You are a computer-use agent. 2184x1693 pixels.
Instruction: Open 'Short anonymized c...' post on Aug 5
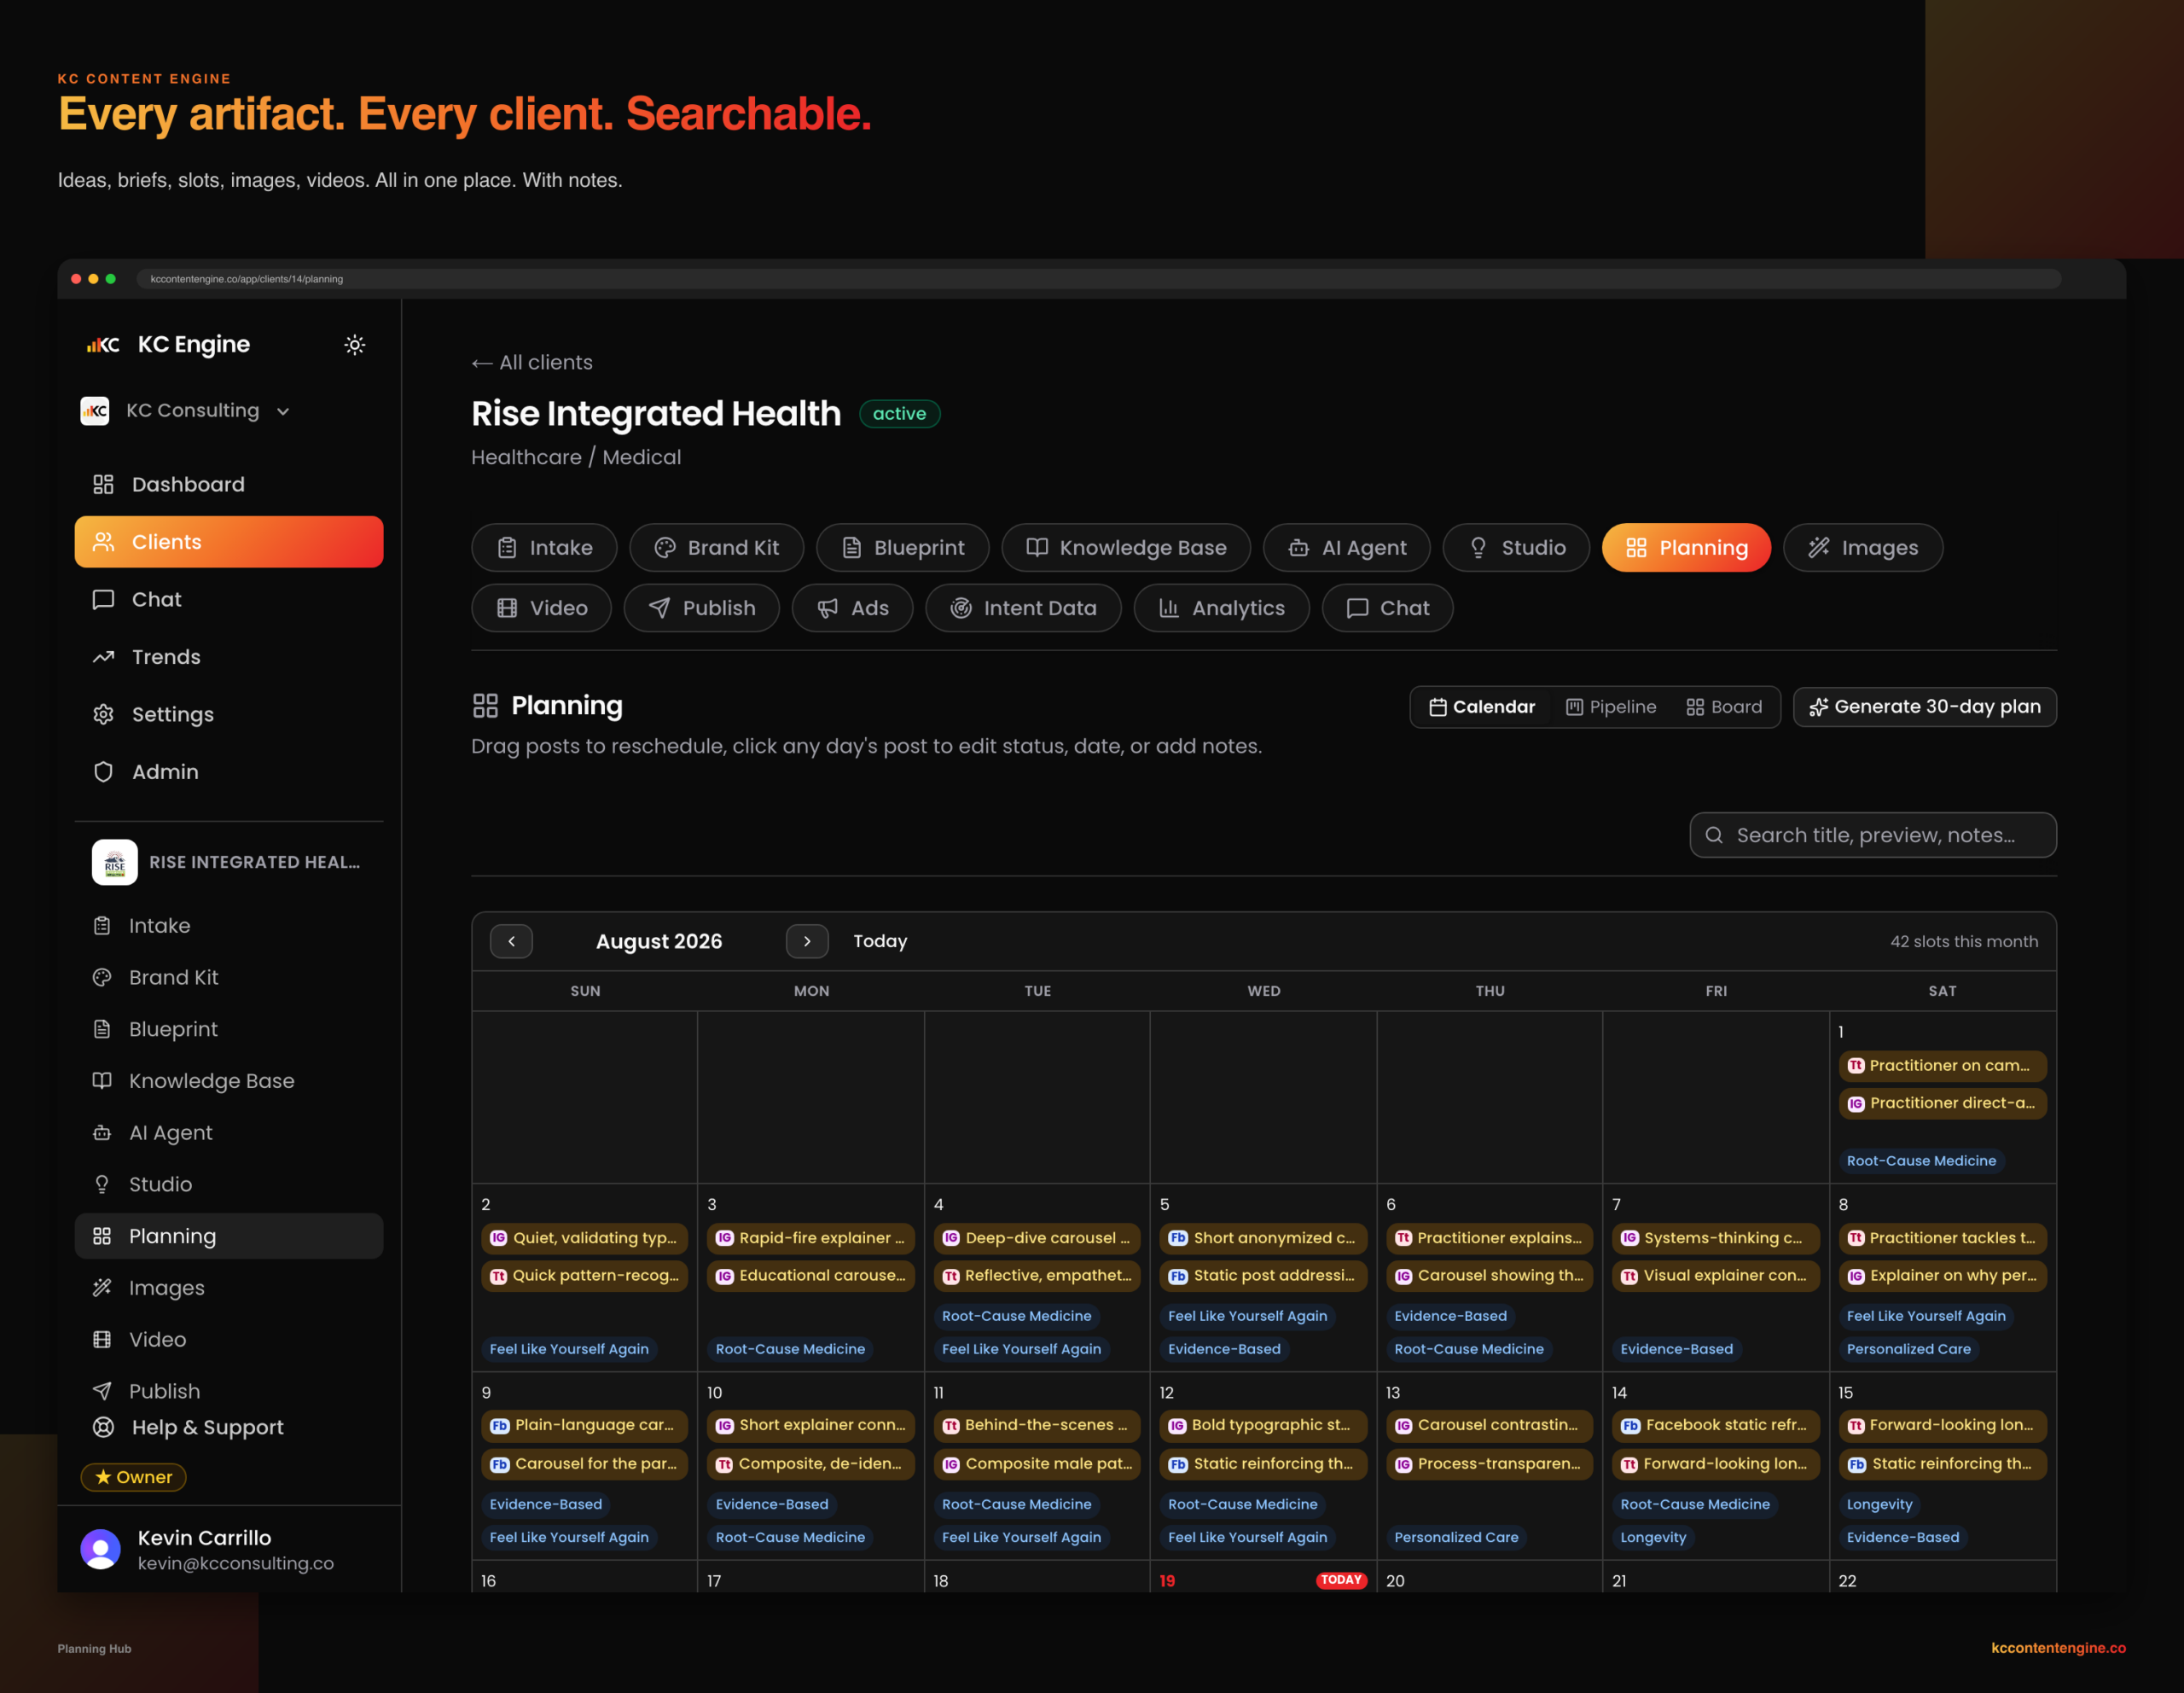[x=1263, y=1238]
